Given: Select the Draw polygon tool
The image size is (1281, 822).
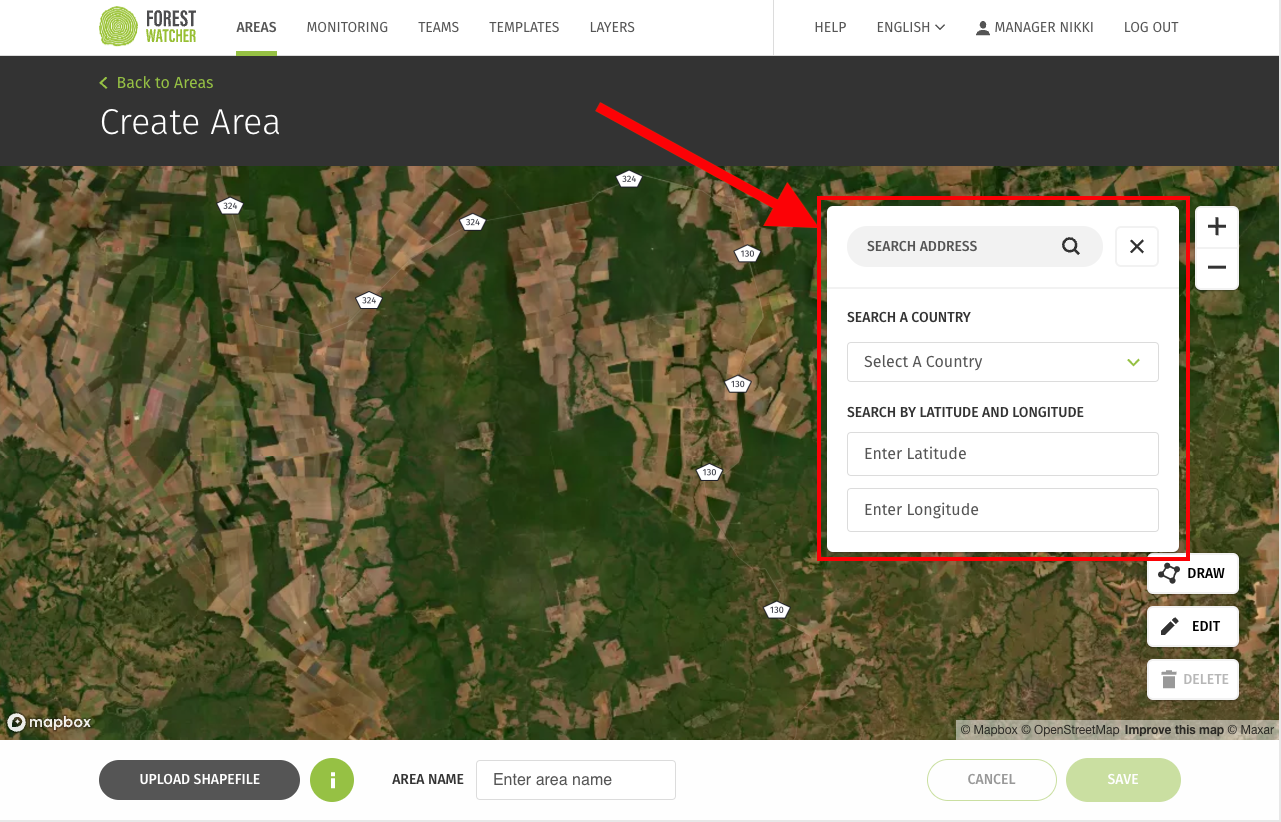Looking at the screenshot, I should click(x=1192, y=574).
